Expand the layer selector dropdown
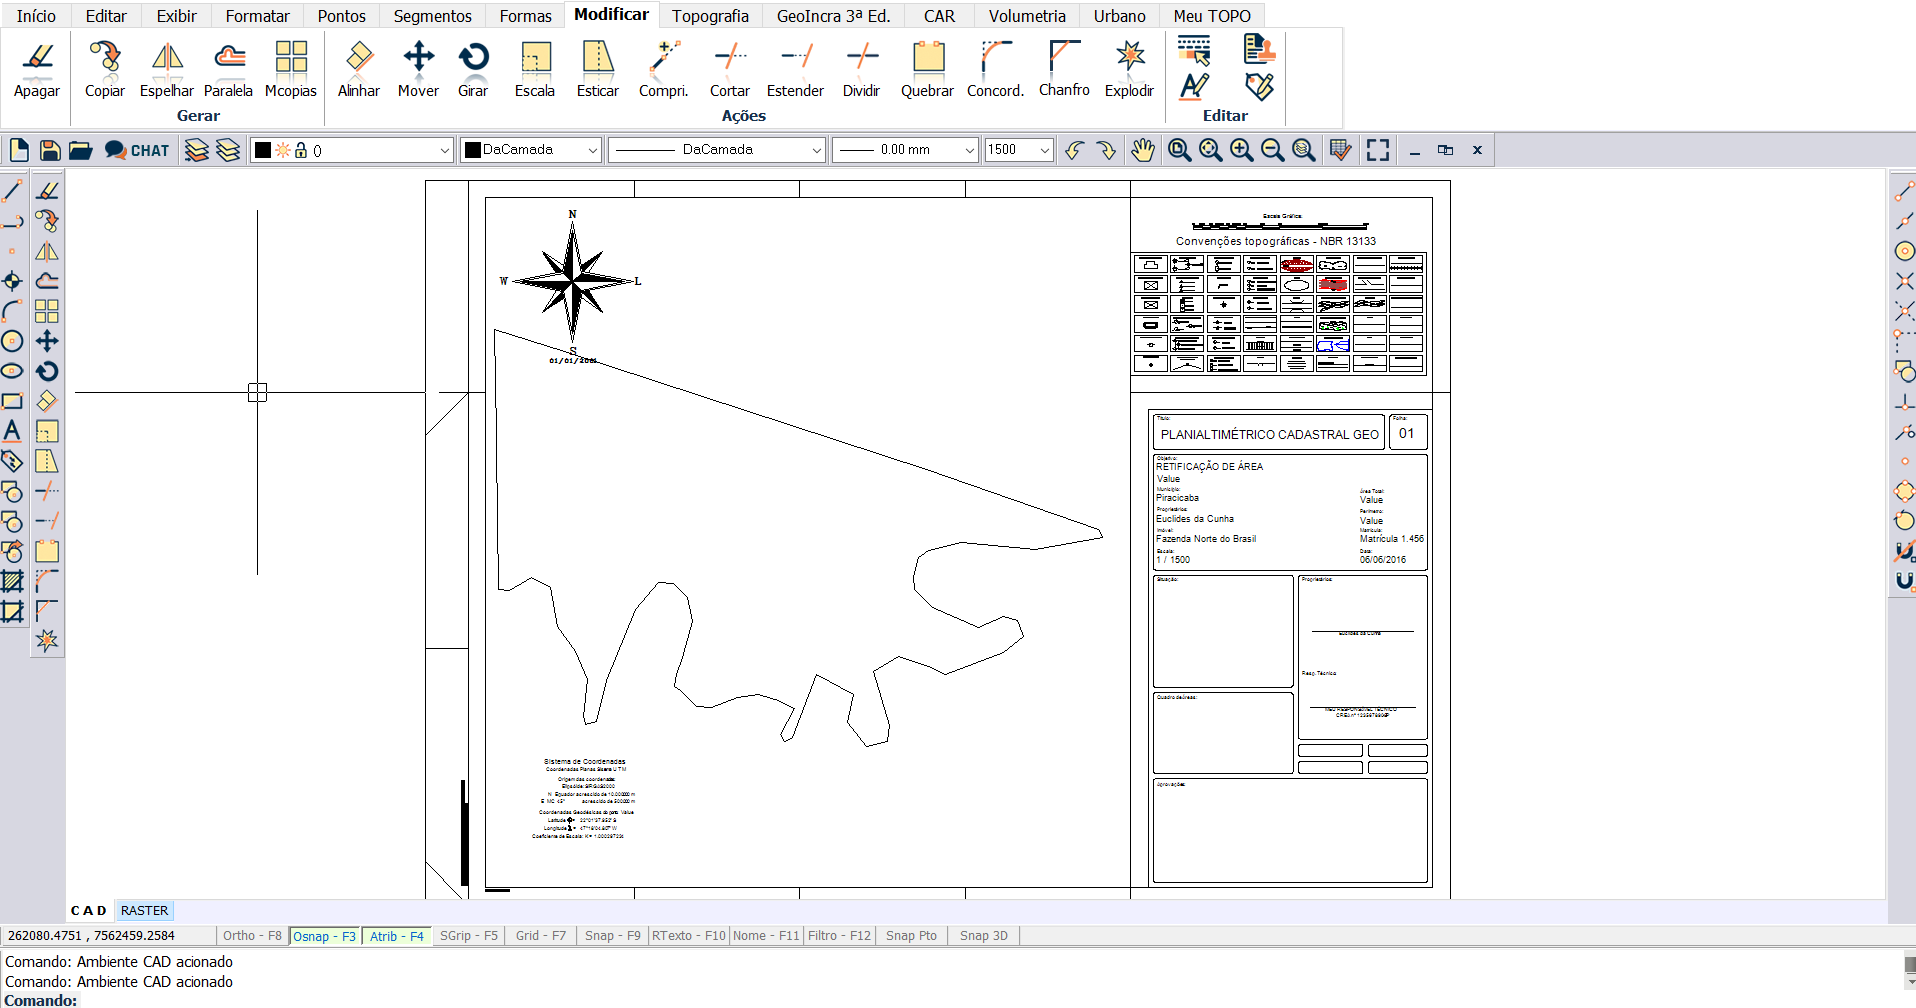The height and width of the screenshot is (1008, 1916). [444, 150]
